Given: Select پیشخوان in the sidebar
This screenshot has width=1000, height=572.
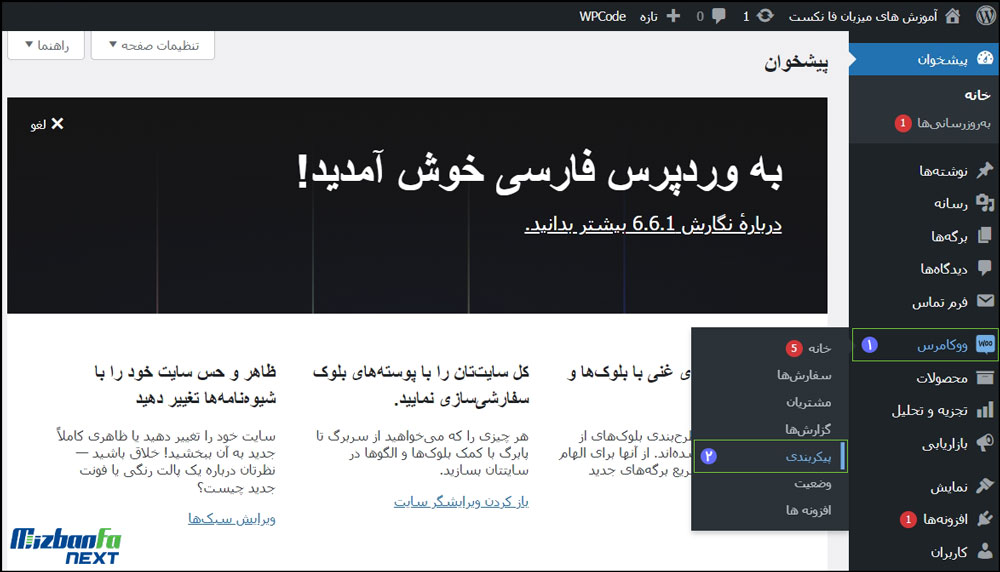Looking at the screenshot, I should pos(925,59).
